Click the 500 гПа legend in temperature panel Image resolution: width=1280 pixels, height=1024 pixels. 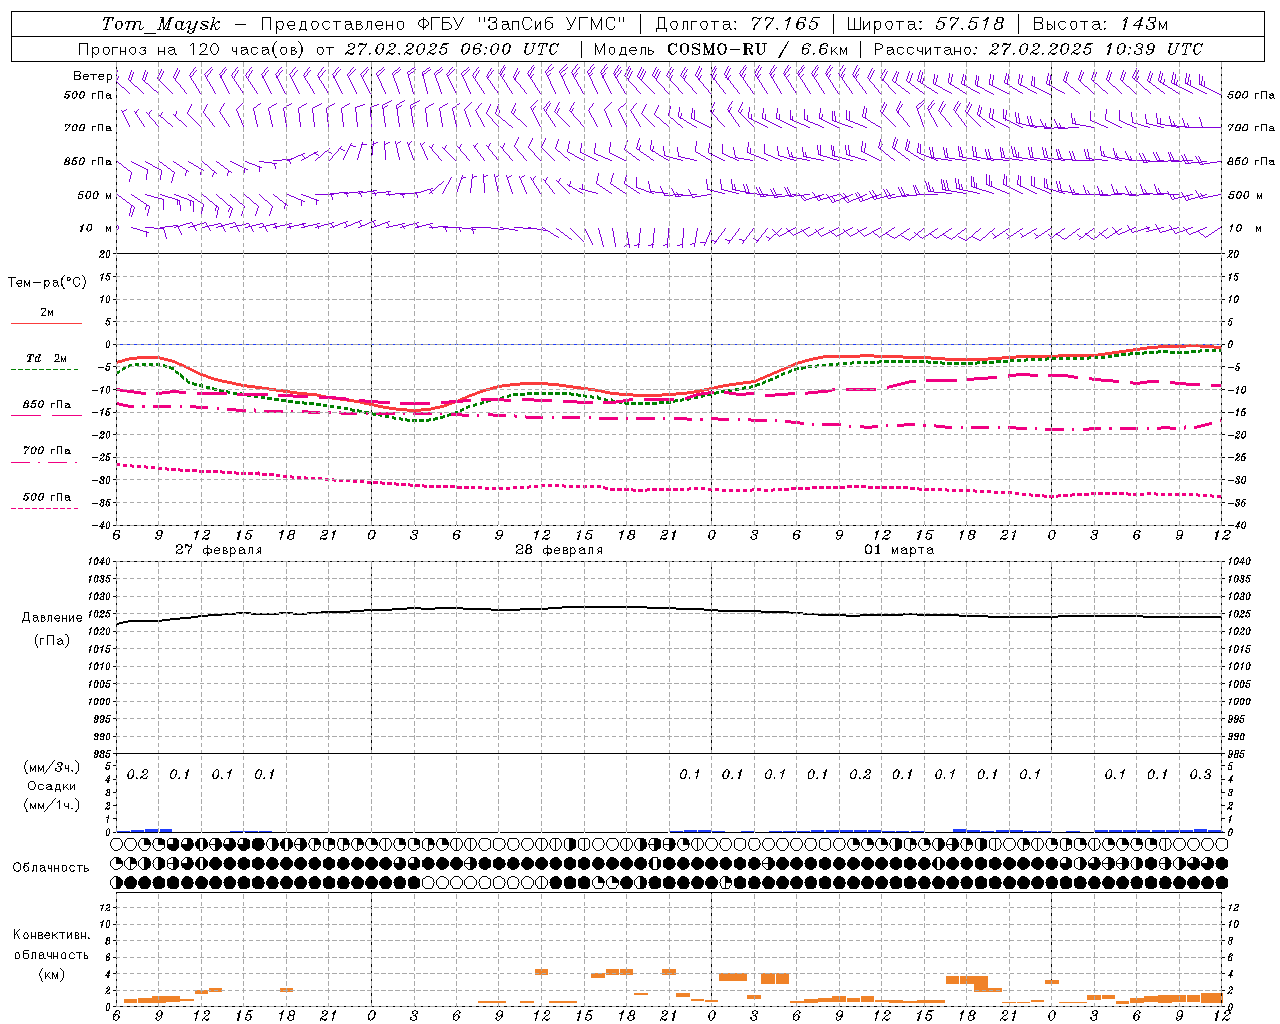[46, 497]
